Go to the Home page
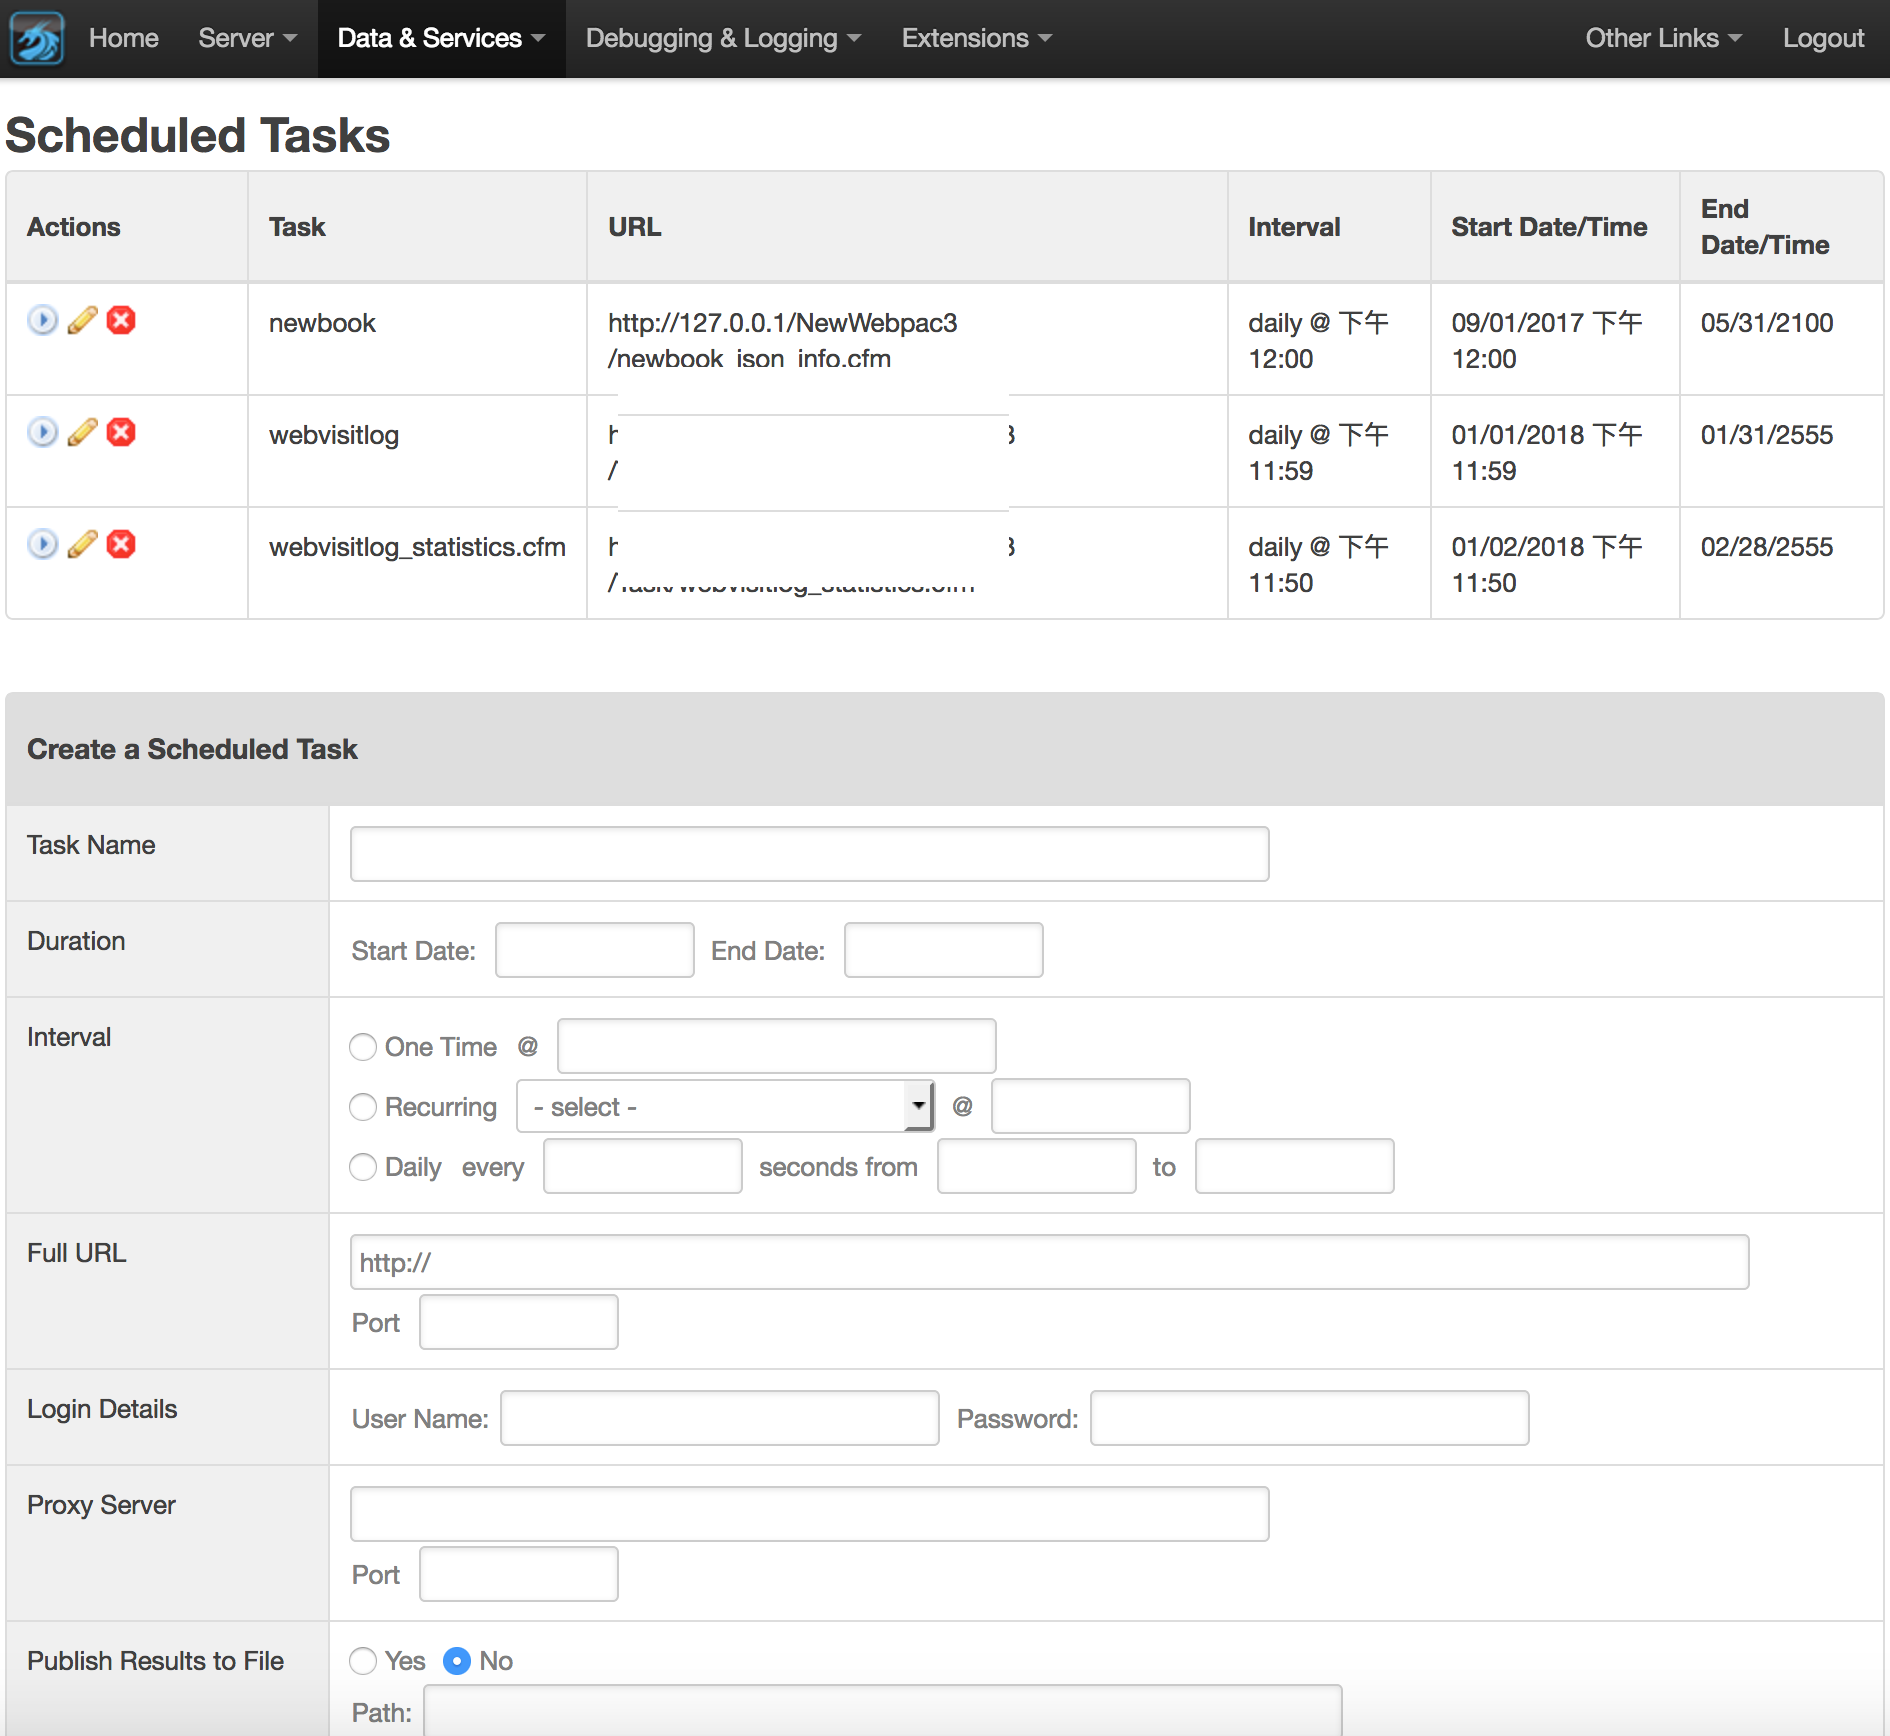This screenshot has width=1890, height=1736. click(124, 38)
